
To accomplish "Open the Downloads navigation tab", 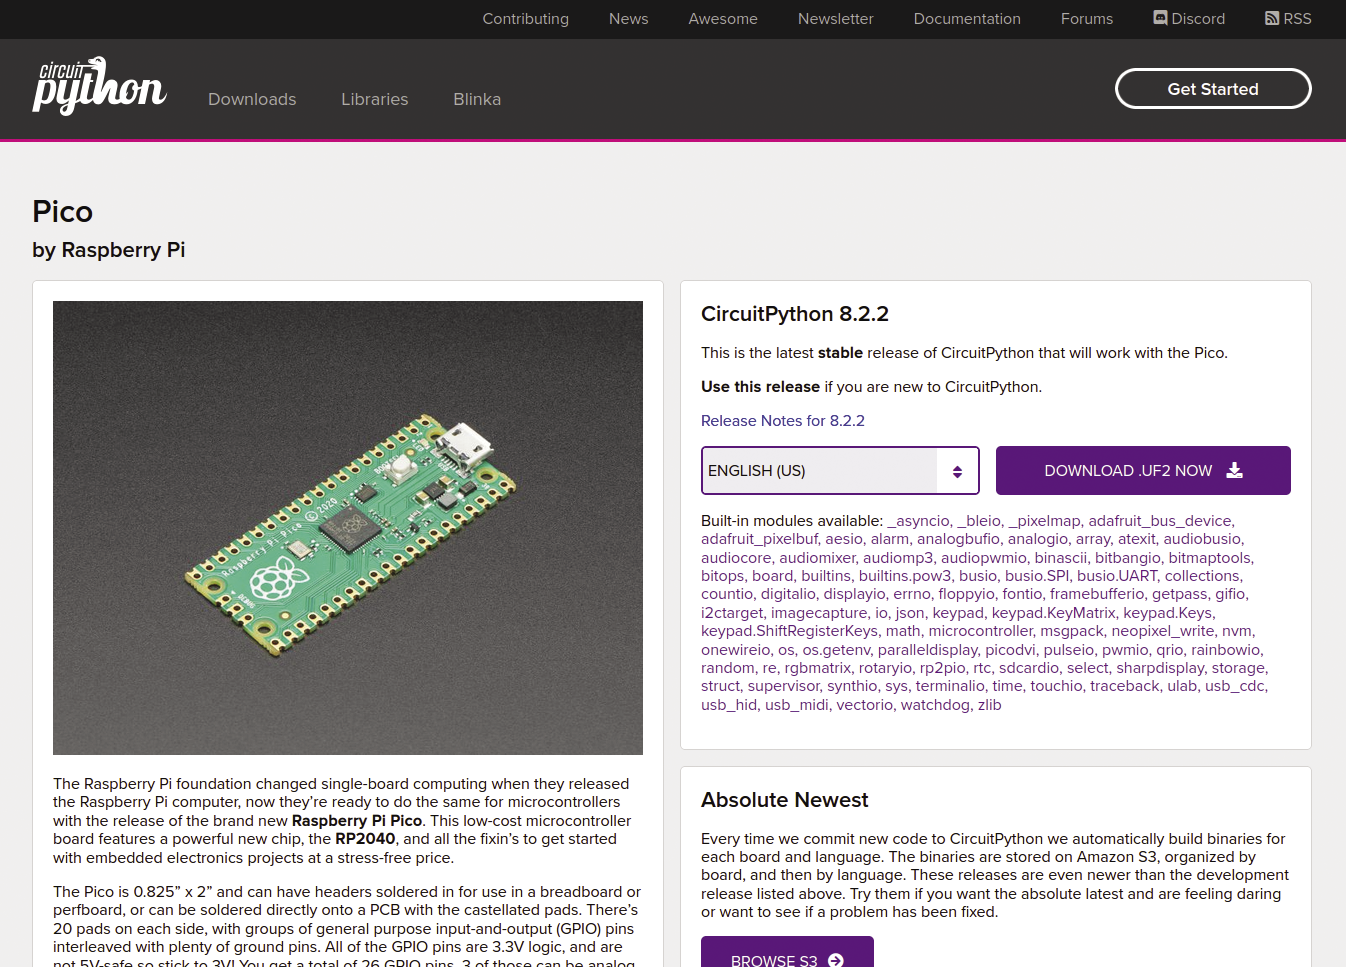I will tap(252, 99).
